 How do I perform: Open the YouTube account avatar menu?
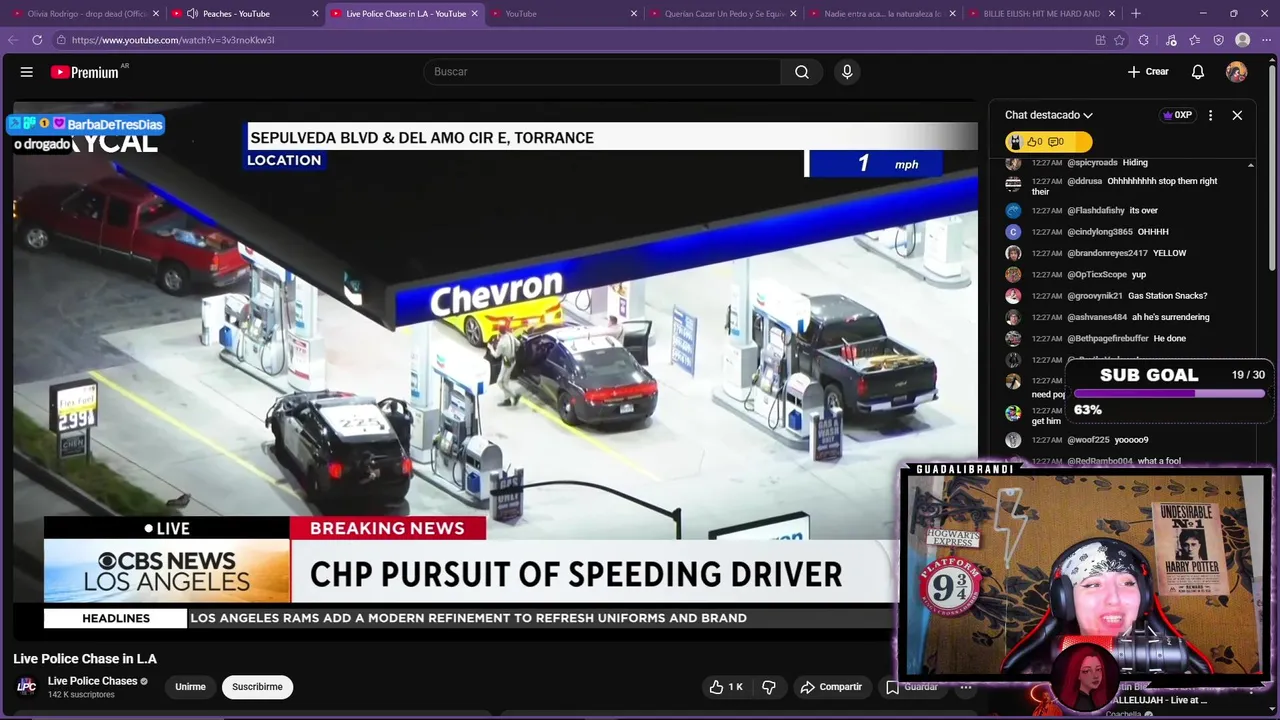[x=1237, y=72]
